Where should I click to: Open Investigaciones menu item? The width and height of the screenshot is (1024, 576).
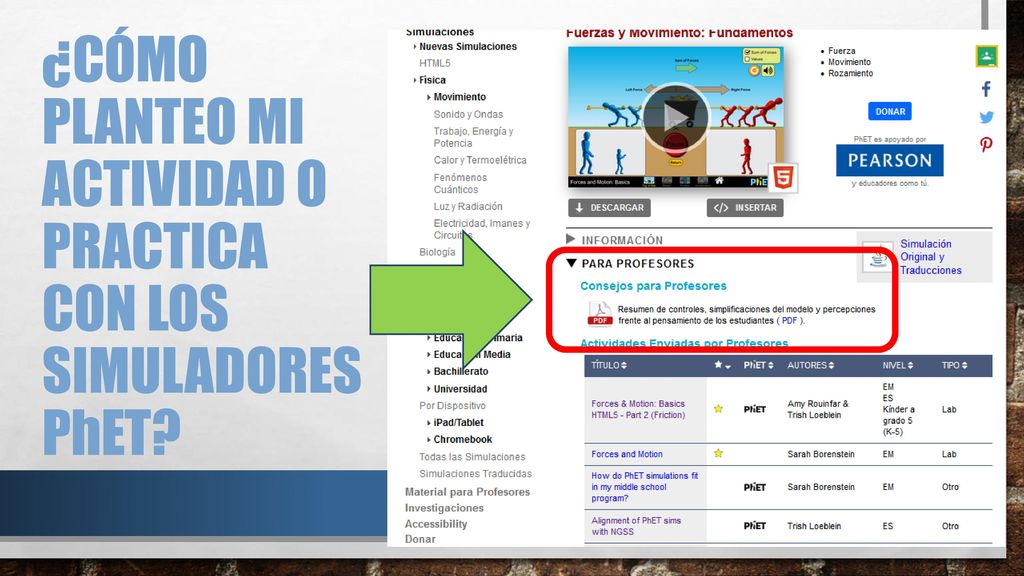click(x=444, y=507)
